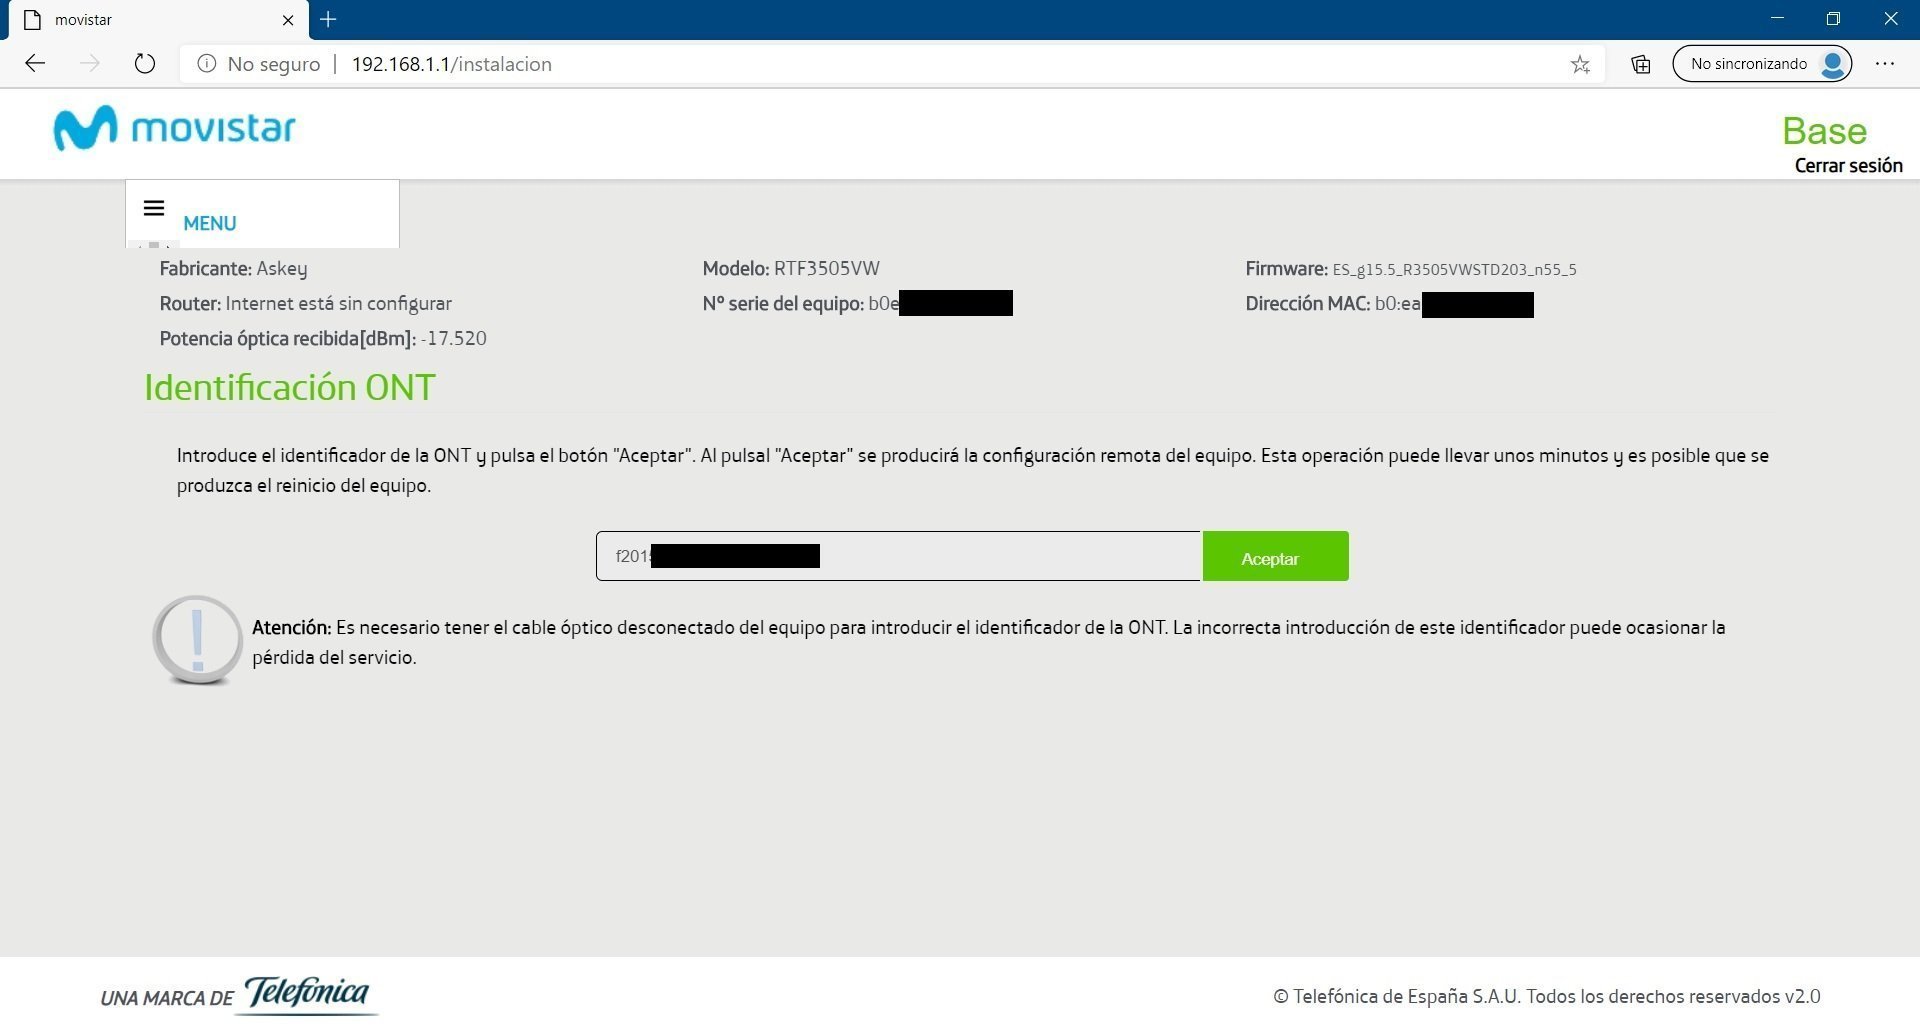1920x1030 pixels.
Task: Click the address bar with 192.168.1.1/instalacion
Action: (x=890, y=64)
